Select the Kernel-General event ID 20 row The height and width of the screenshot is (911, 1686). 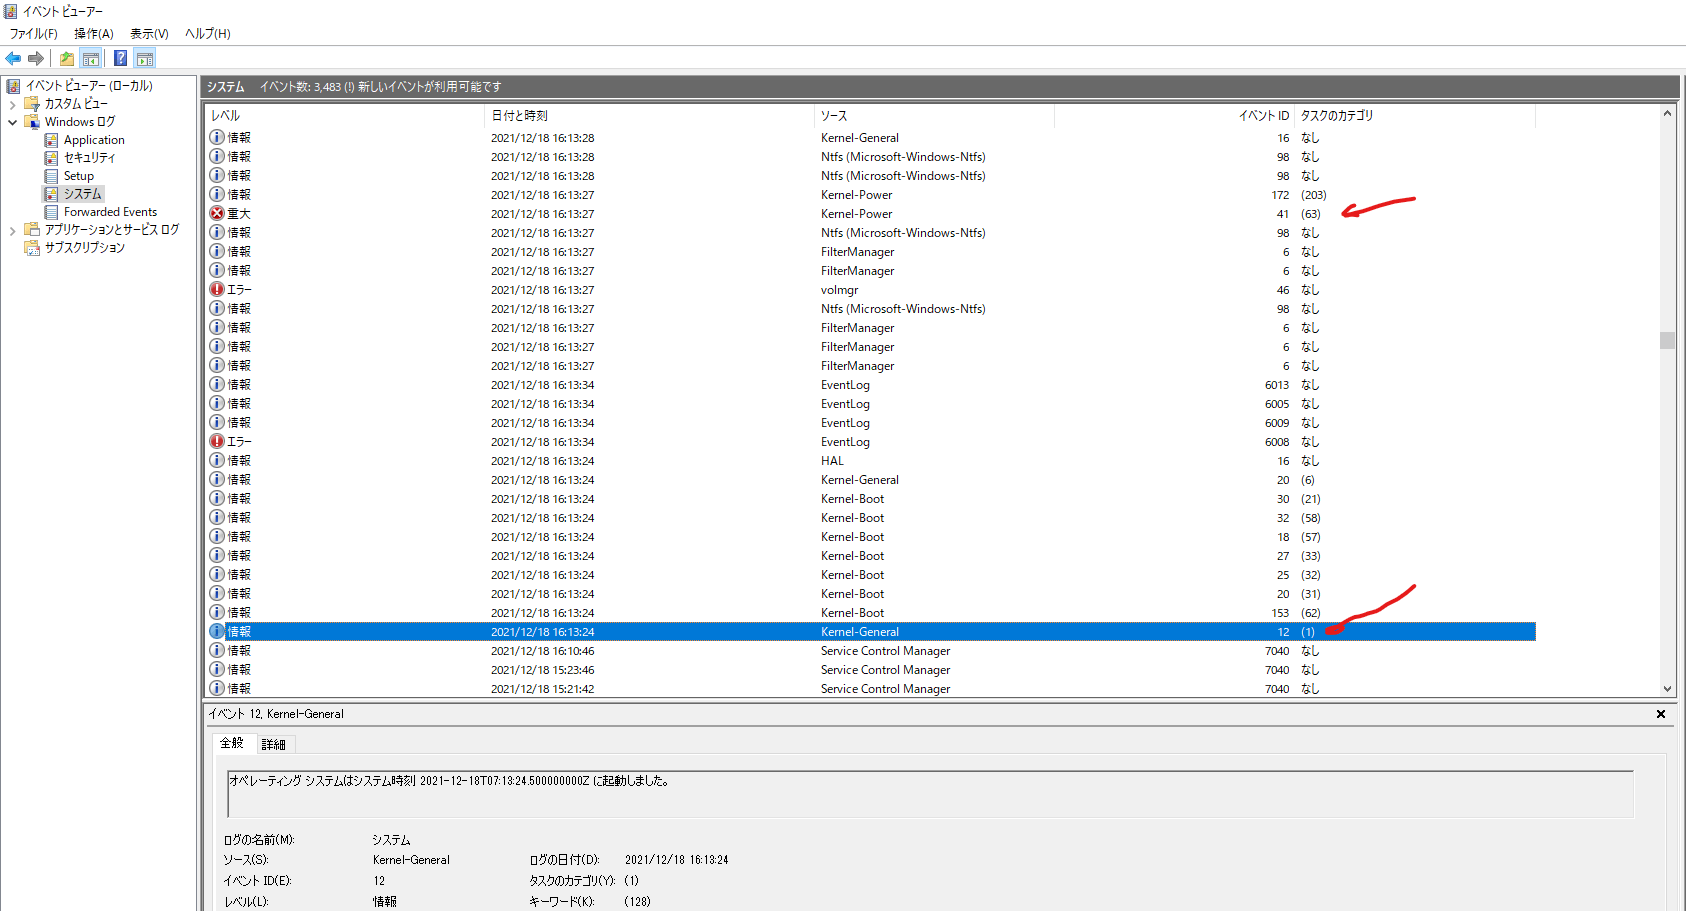(870, 480)
